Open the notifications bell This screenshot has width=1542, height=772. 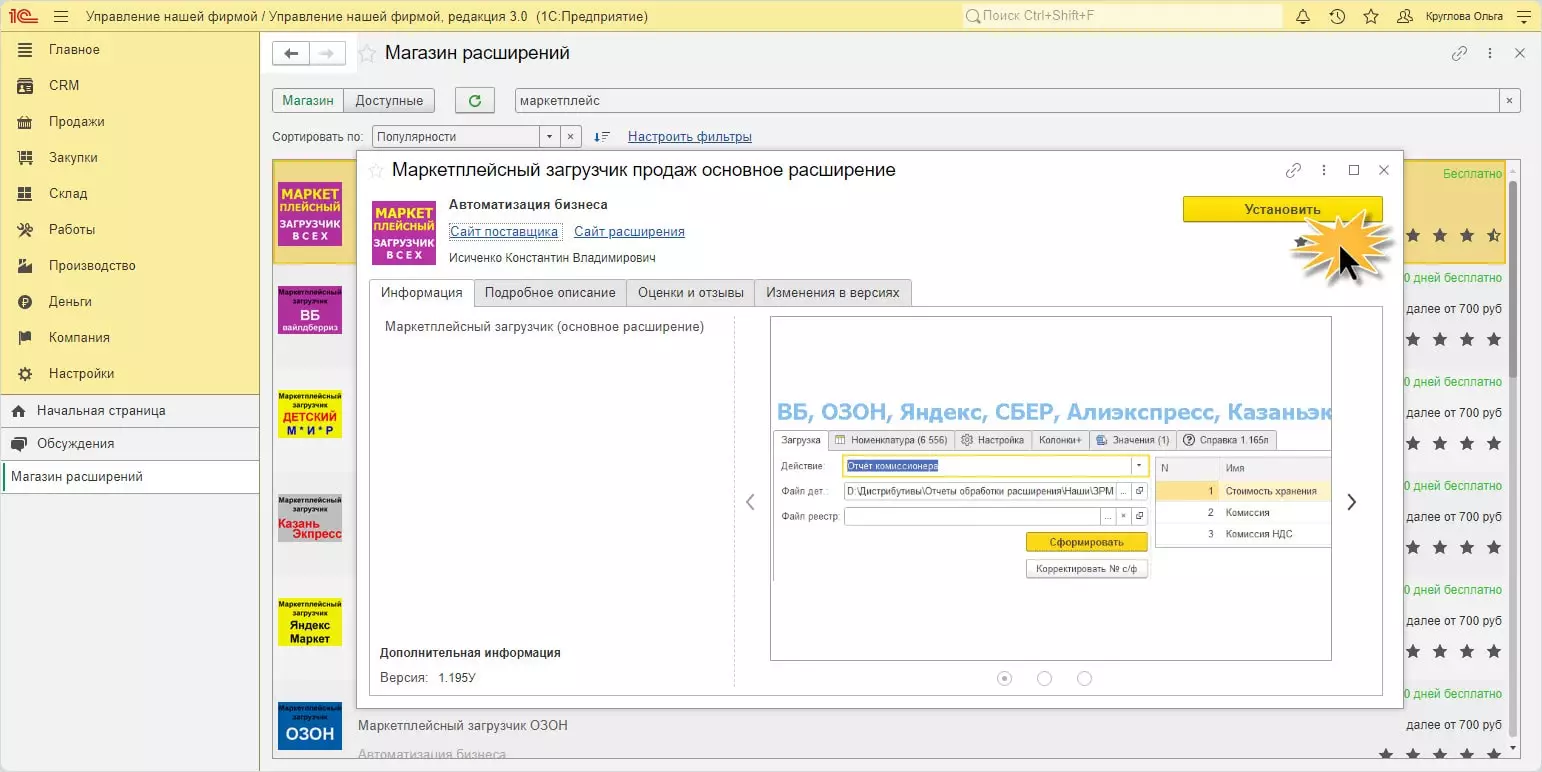[x=1303, y=16]
